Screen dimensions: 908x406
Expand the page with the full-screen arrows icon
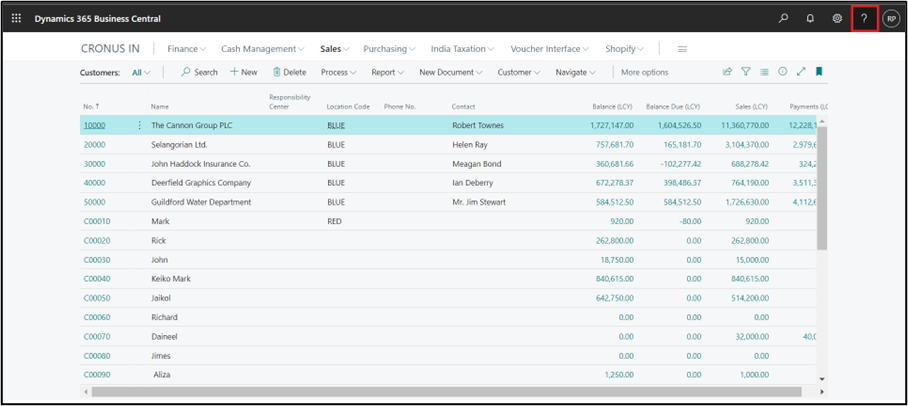801,72
